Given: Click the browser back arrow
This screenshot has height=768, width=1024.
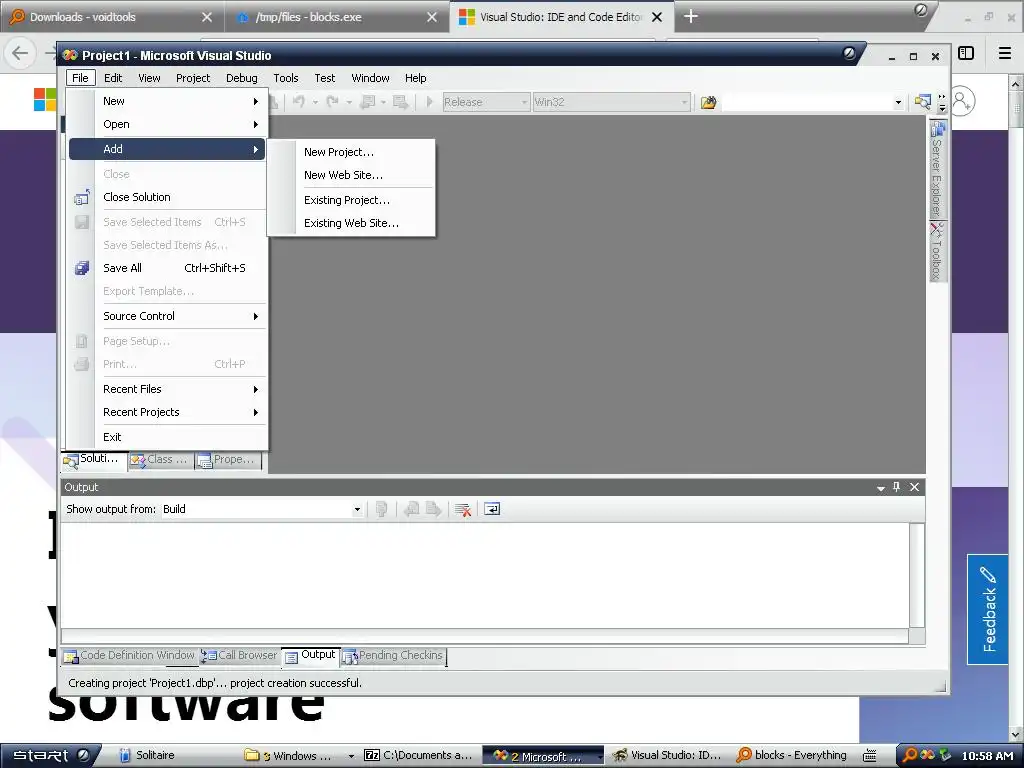Looking at the screenshot, I should [20, 54].
